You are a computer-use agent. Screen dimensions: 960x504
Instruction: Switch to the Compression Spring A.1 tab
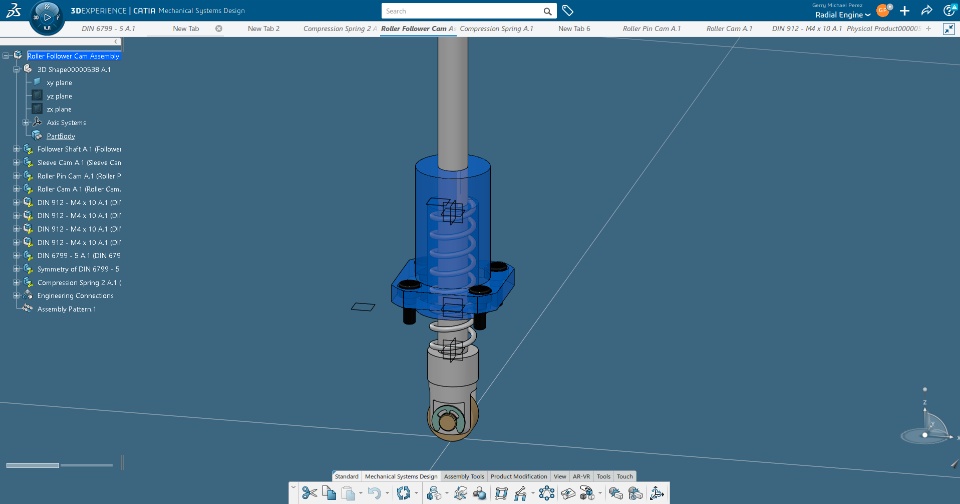pyautogui.click(x=496, y=28)
